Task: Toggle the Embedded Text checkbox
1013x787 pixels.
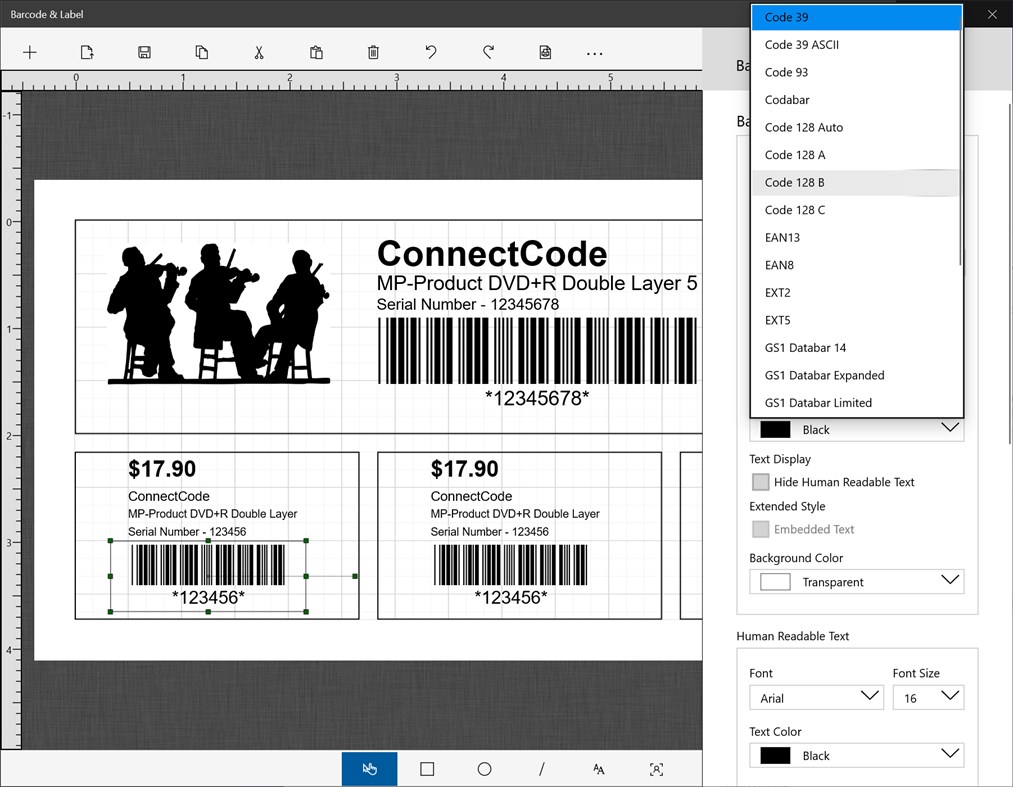Action: click(760, 529)
